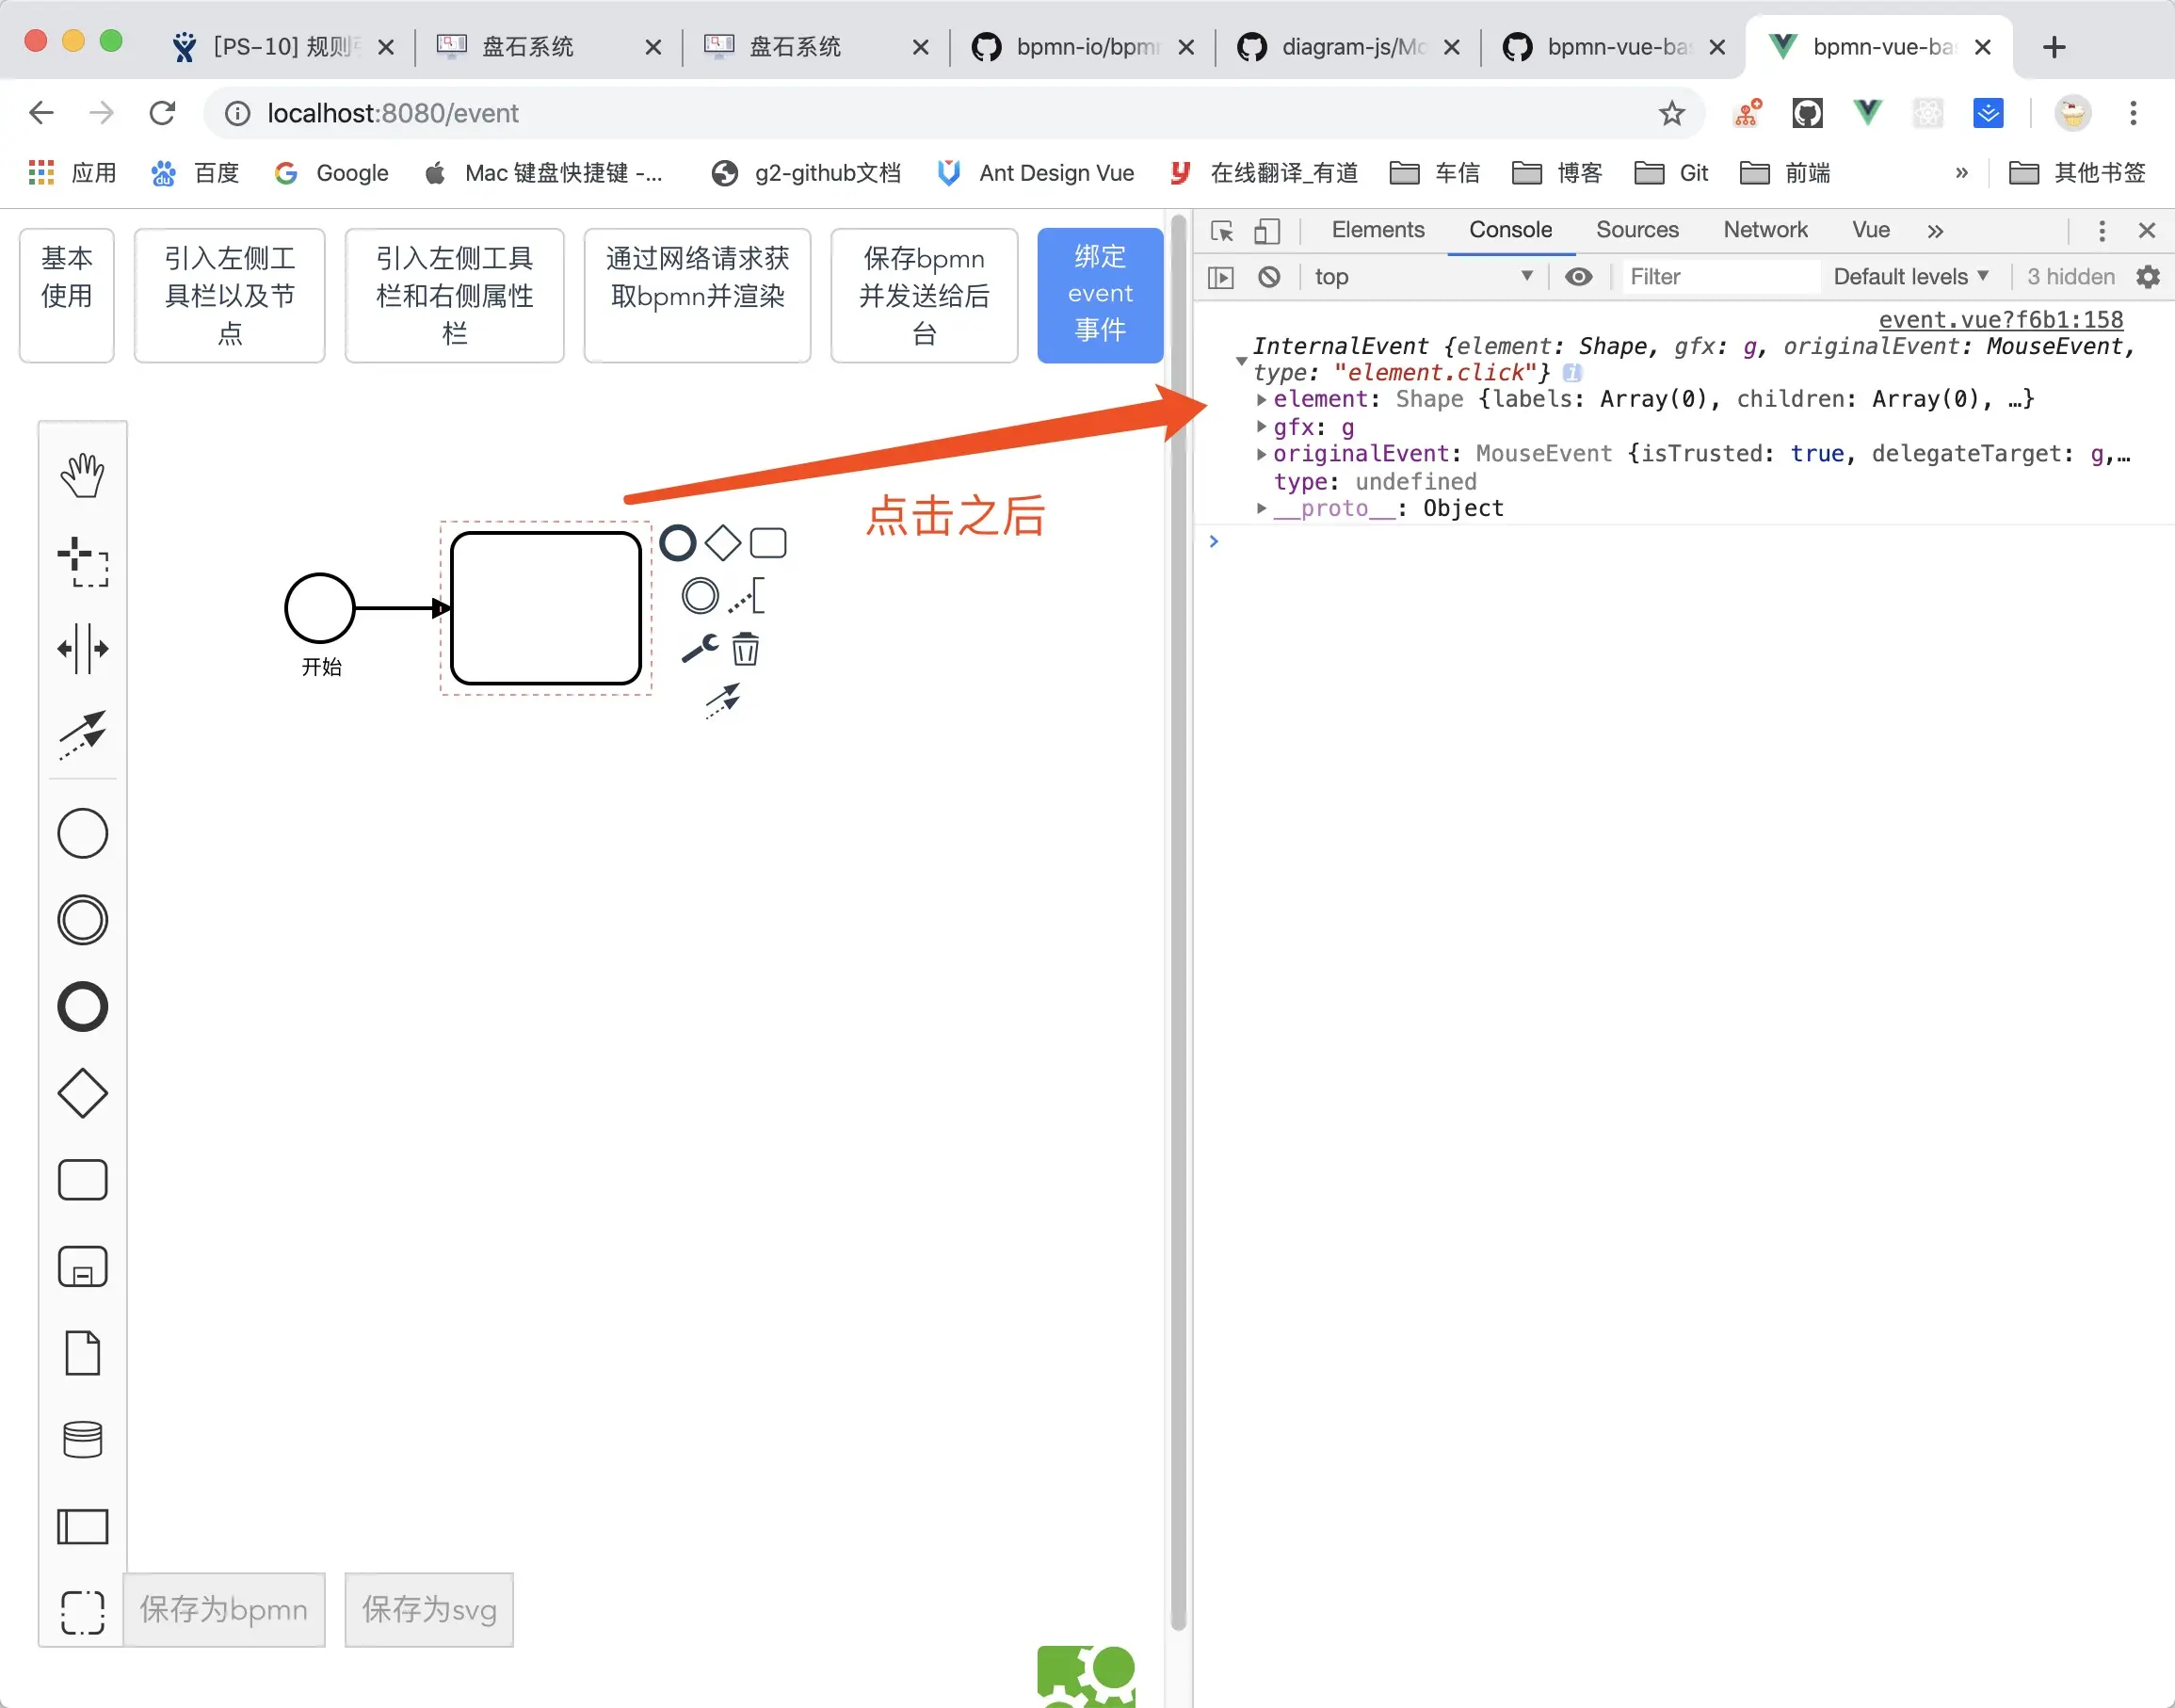
Task: Activate the create/remove space tool
Action: coord(82,649)
